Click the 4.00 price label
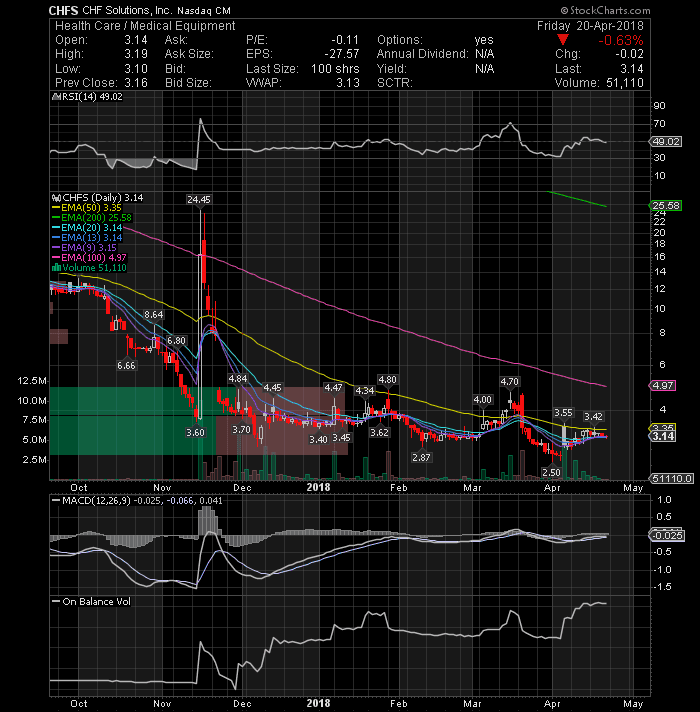This screenshot has width=700, height=712. point(483,400)
